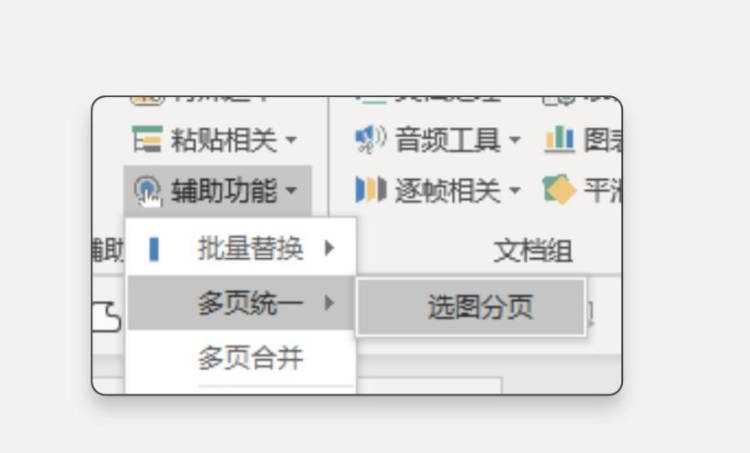This screenshot has height=453, width=750.
Task: Click the 逐帧相关 frames icon
Action: (x=371, y=190)
